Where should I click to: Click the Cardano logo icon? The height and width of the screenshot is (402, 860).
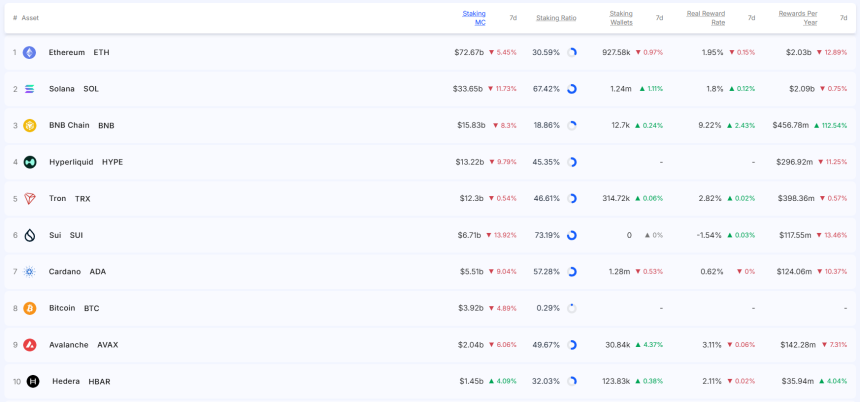coord(29,272)
